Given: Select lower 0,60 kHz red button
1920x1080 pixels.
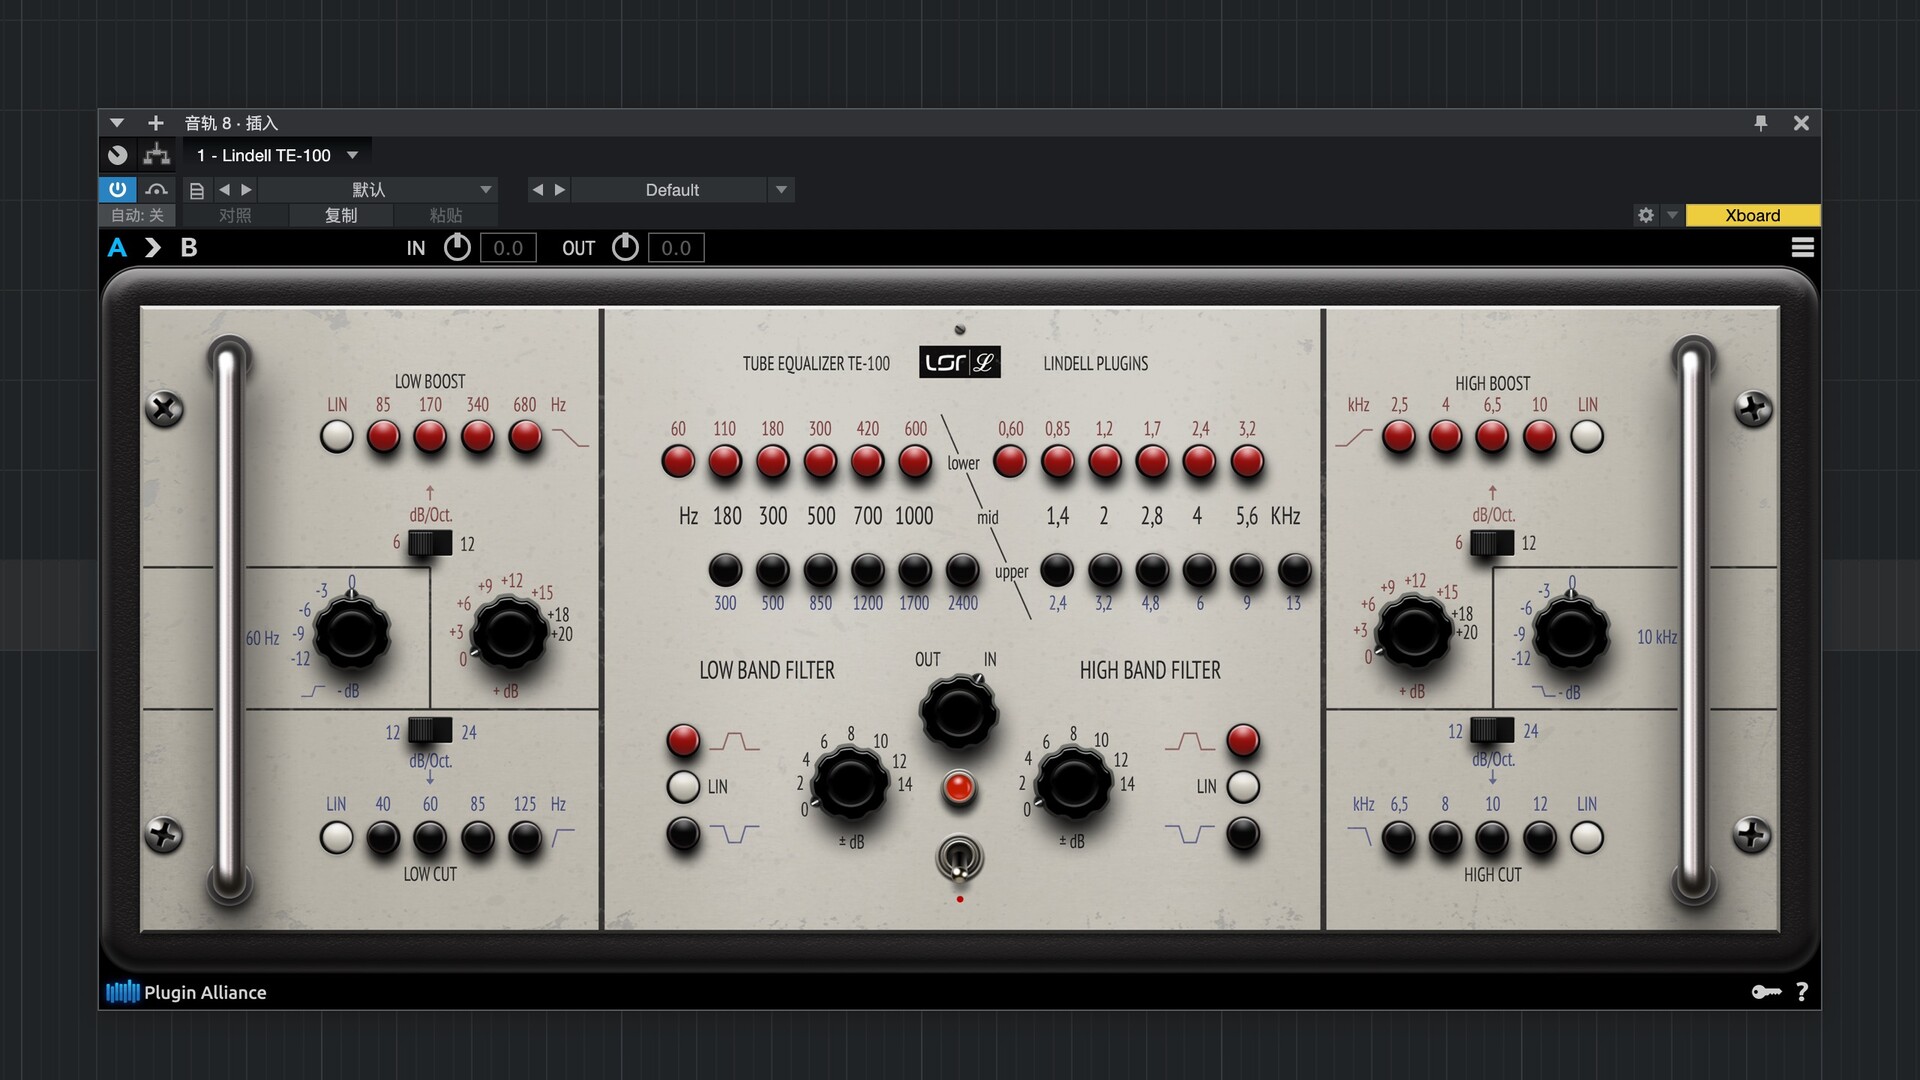Looking at the screenshot, I should 1010,462.
